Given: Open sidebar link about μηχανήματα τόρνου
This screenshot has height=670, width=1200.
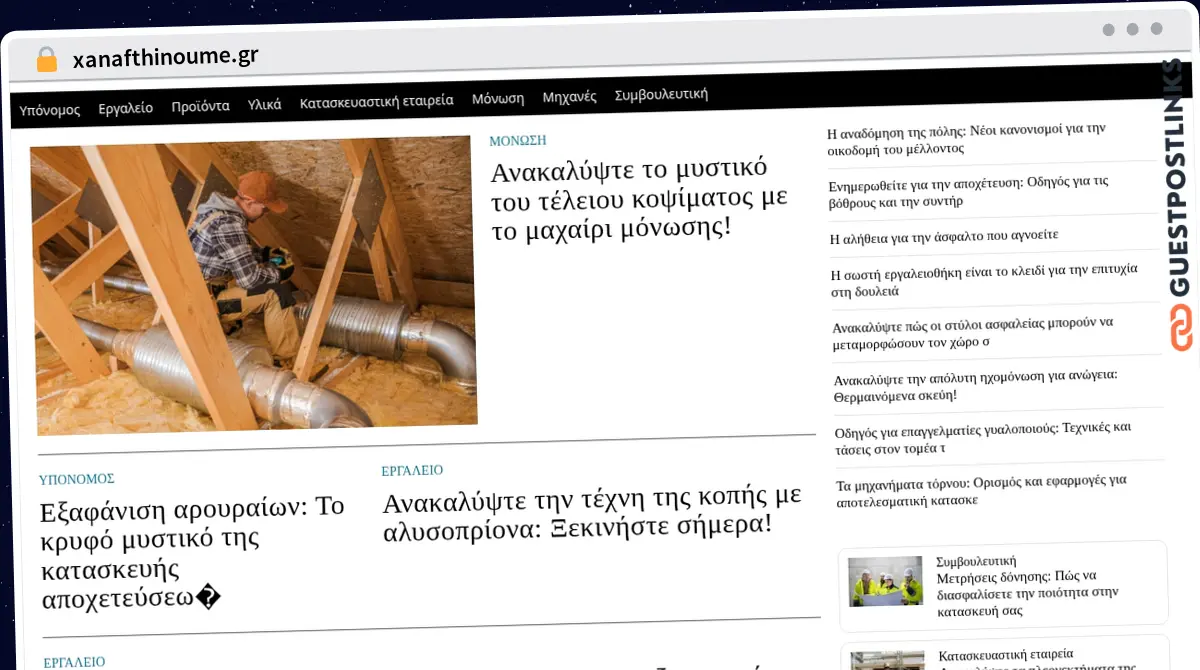Looking at the screenshot, I should 981,490.
